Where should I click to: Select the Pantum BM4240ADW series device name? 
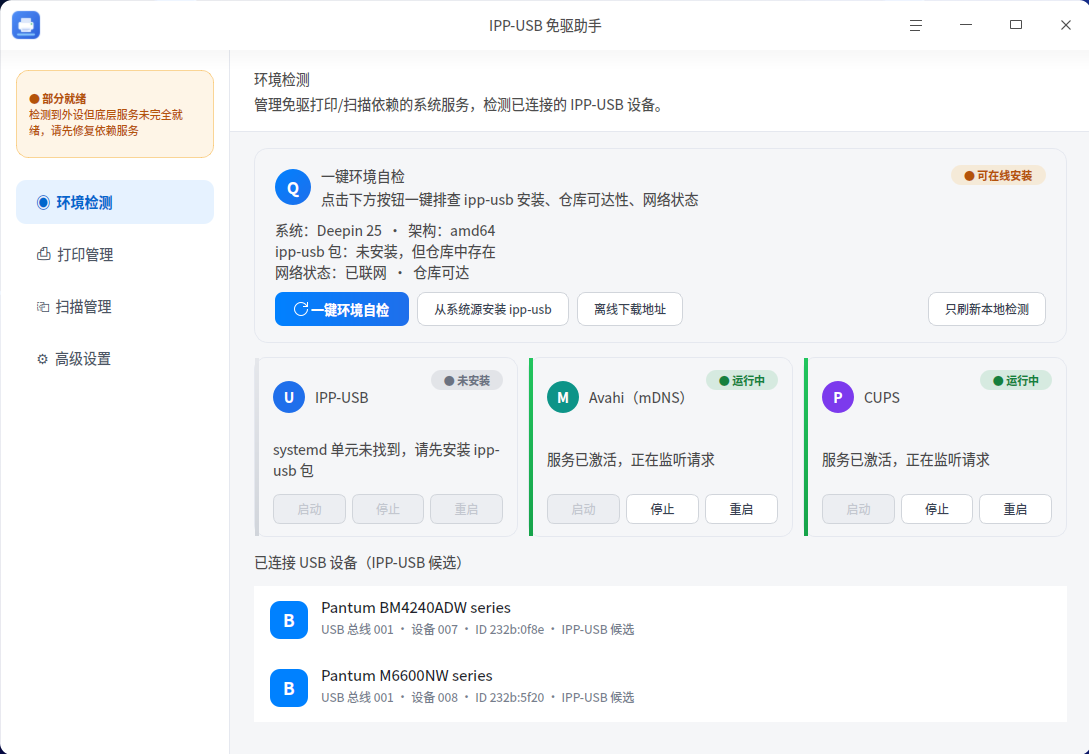point(415,608)
